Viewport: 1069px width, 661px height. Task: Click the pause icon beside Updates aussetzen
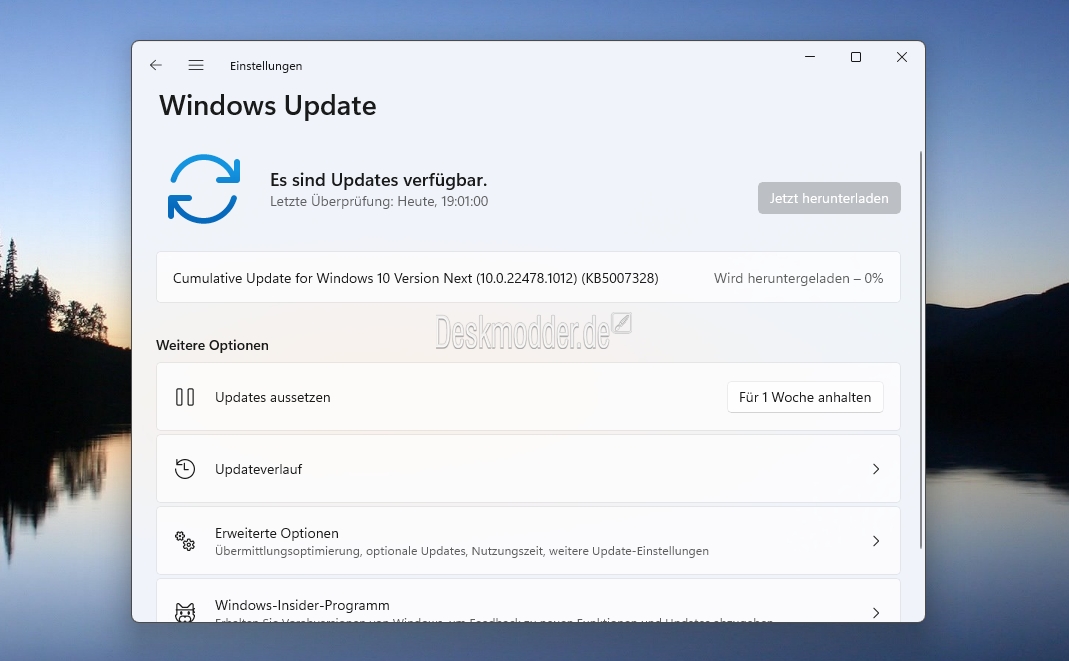pyautogui.click(x=185, y=397)
